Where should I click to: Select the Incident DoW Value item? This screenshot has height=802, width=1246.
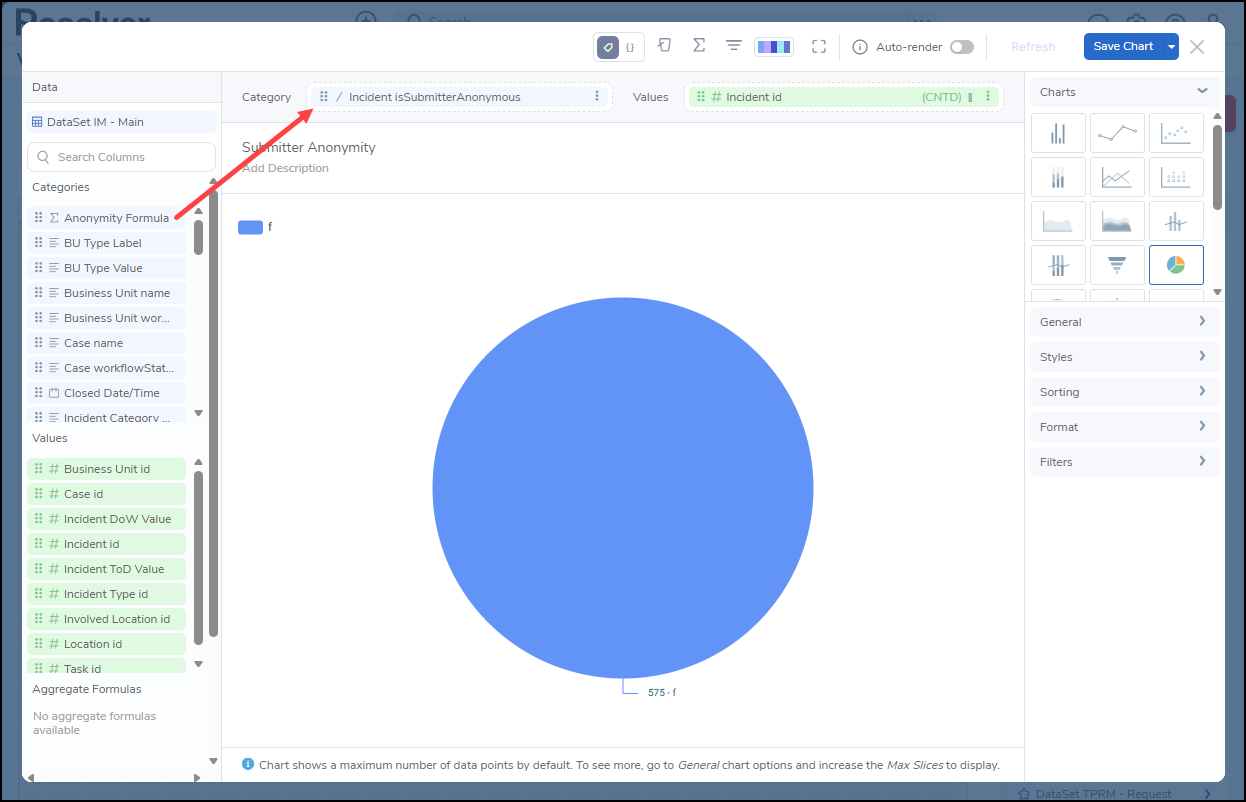tap(107, 519)
